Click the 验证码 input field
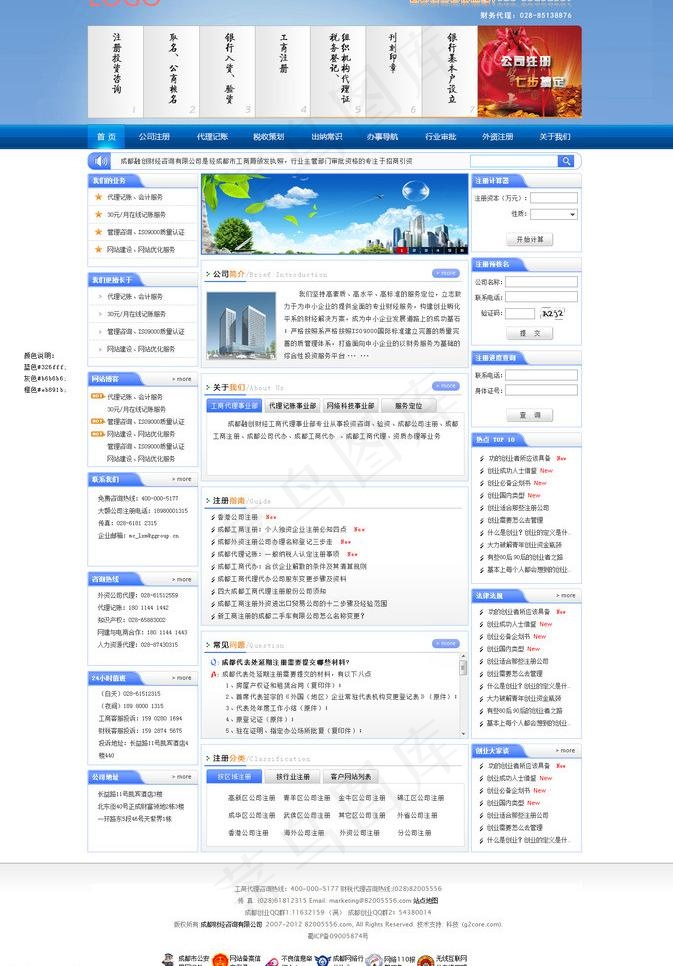The width and height of the screenshot is (673, 966). (520, 313)
